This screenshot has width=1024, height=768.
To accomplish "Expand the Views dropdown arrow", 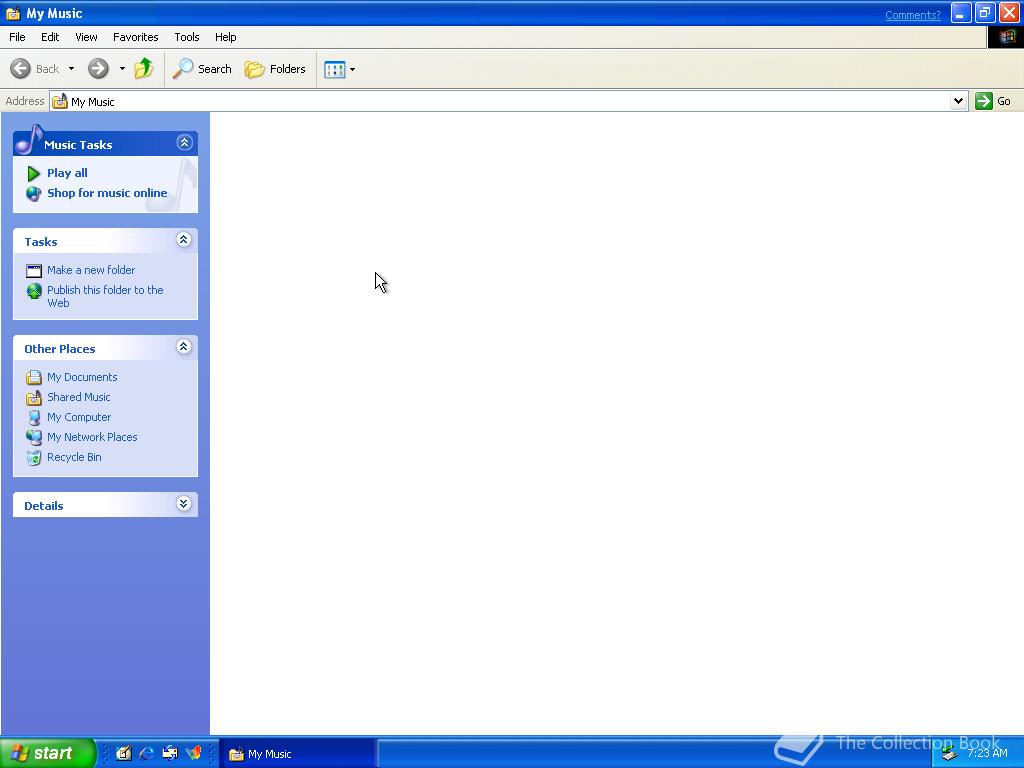I will coord(353,69).
